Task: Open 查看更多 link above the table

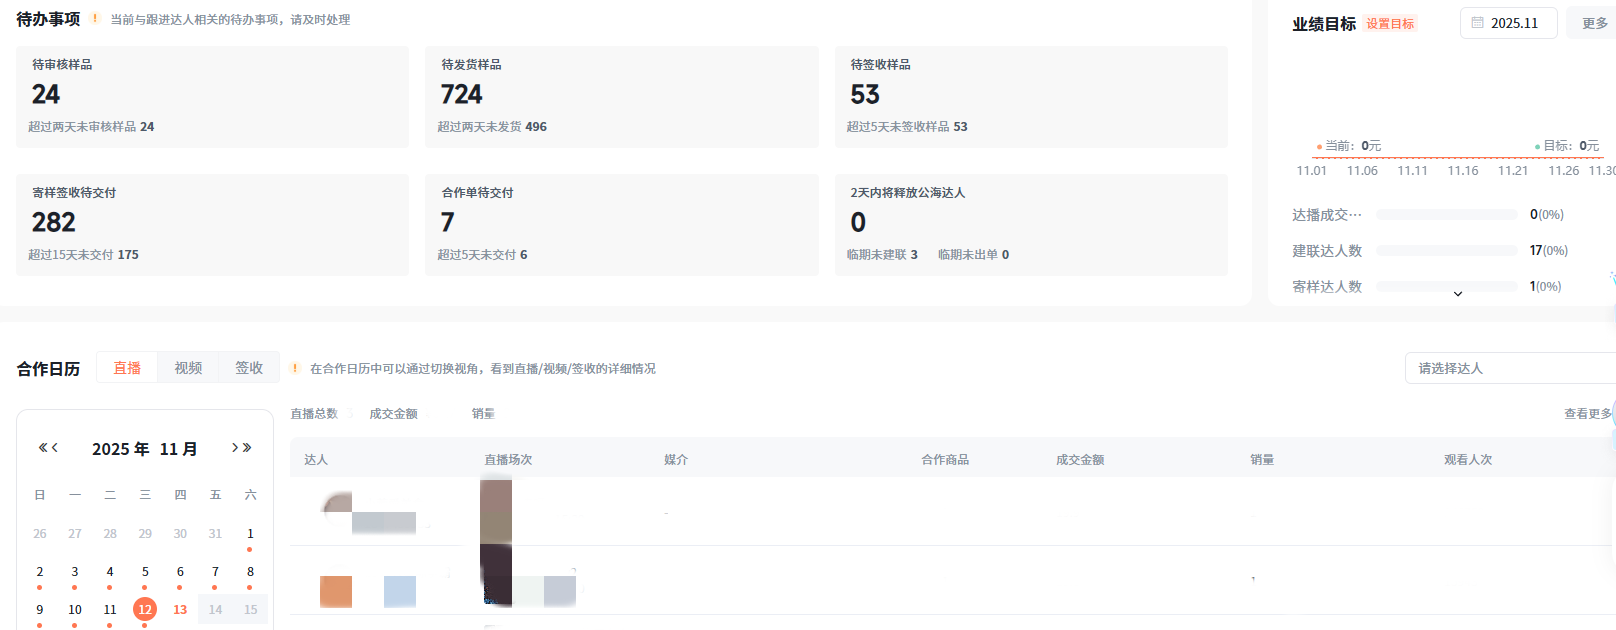Action: tap(1587, 414)
